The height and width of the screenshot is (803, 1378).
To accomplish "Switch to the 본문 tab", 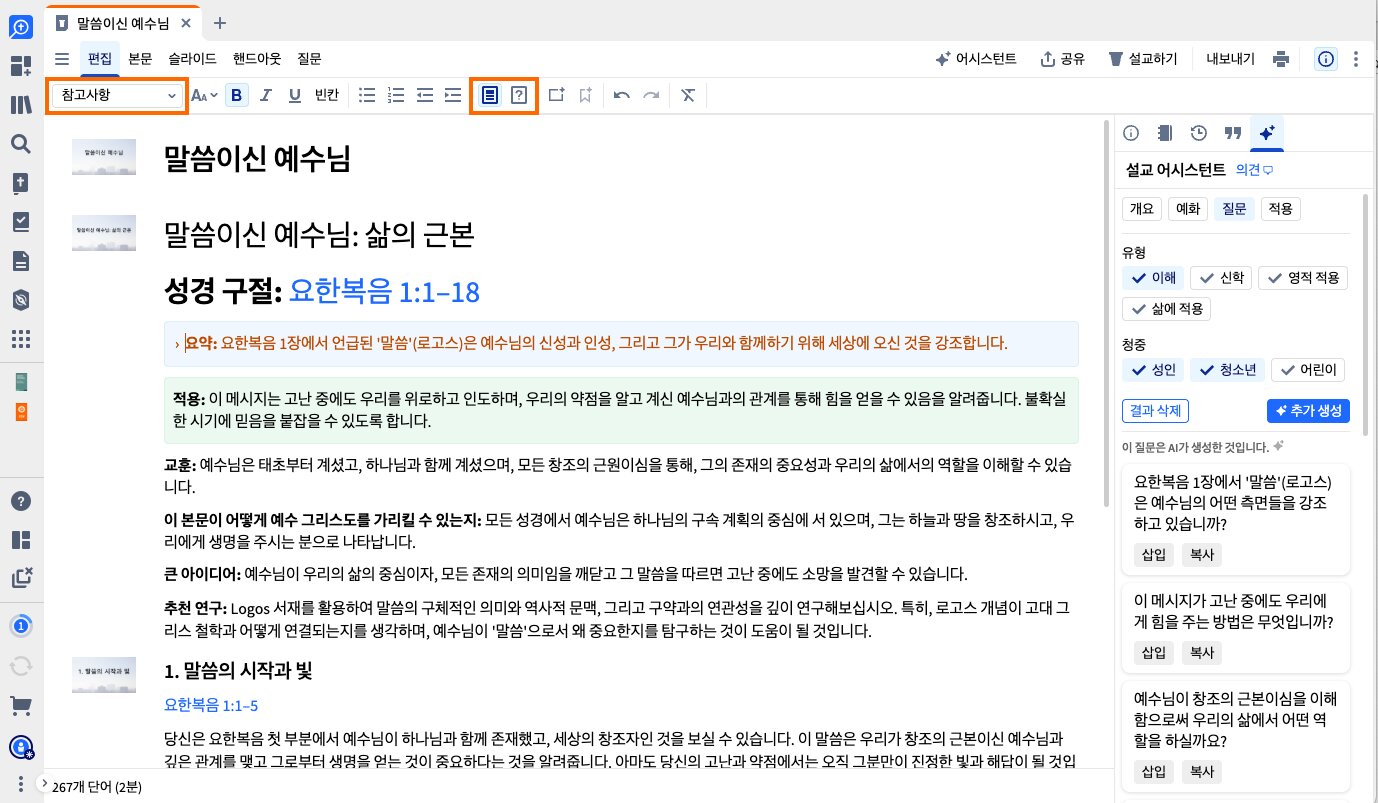I will coord(140,59).
